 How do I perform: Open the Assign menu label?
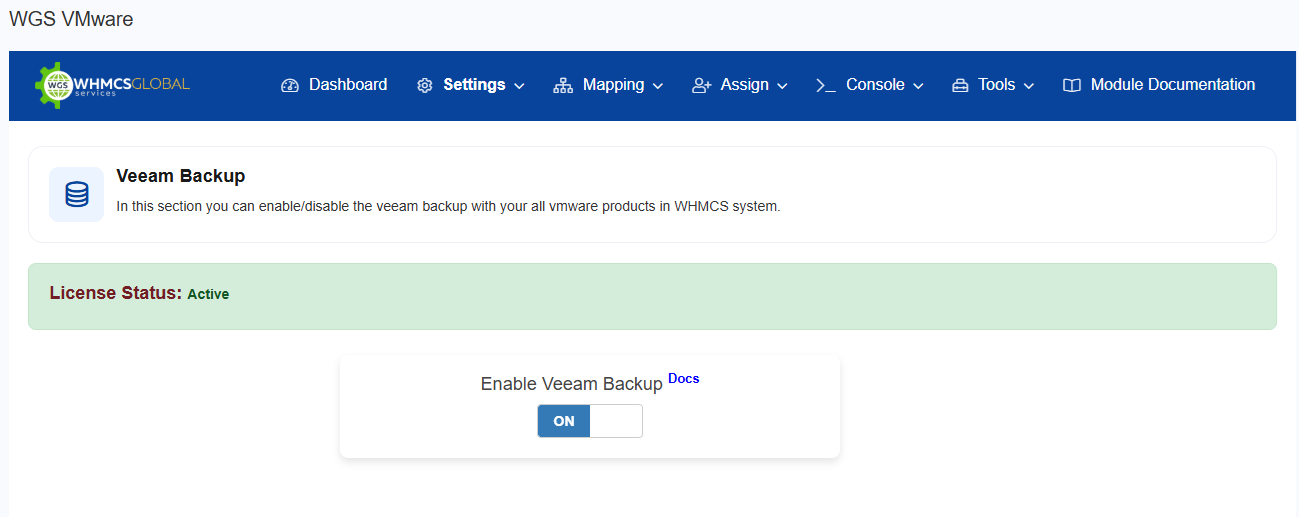pyautogui.click(x=744, y=85)
